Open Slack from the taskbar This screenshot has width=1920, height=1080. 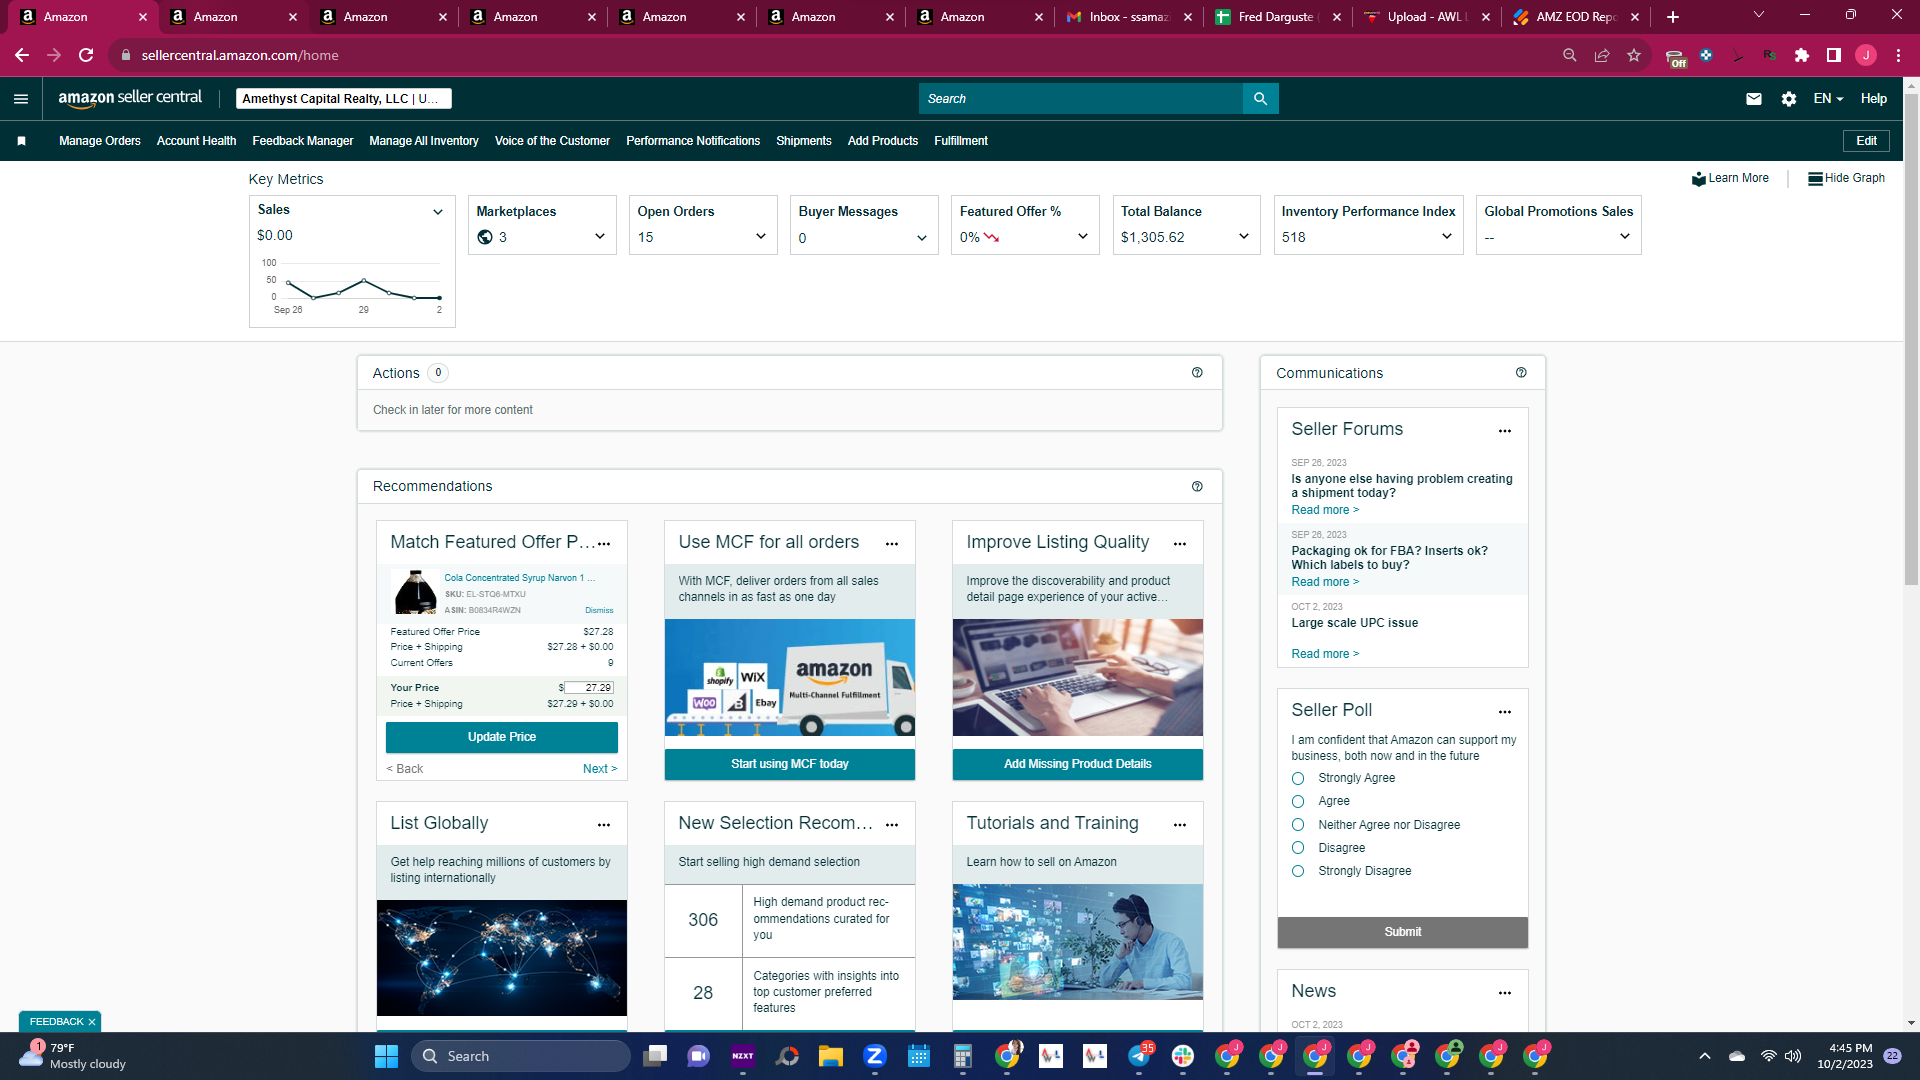pyautogui.click(x=1183, y=1056)
